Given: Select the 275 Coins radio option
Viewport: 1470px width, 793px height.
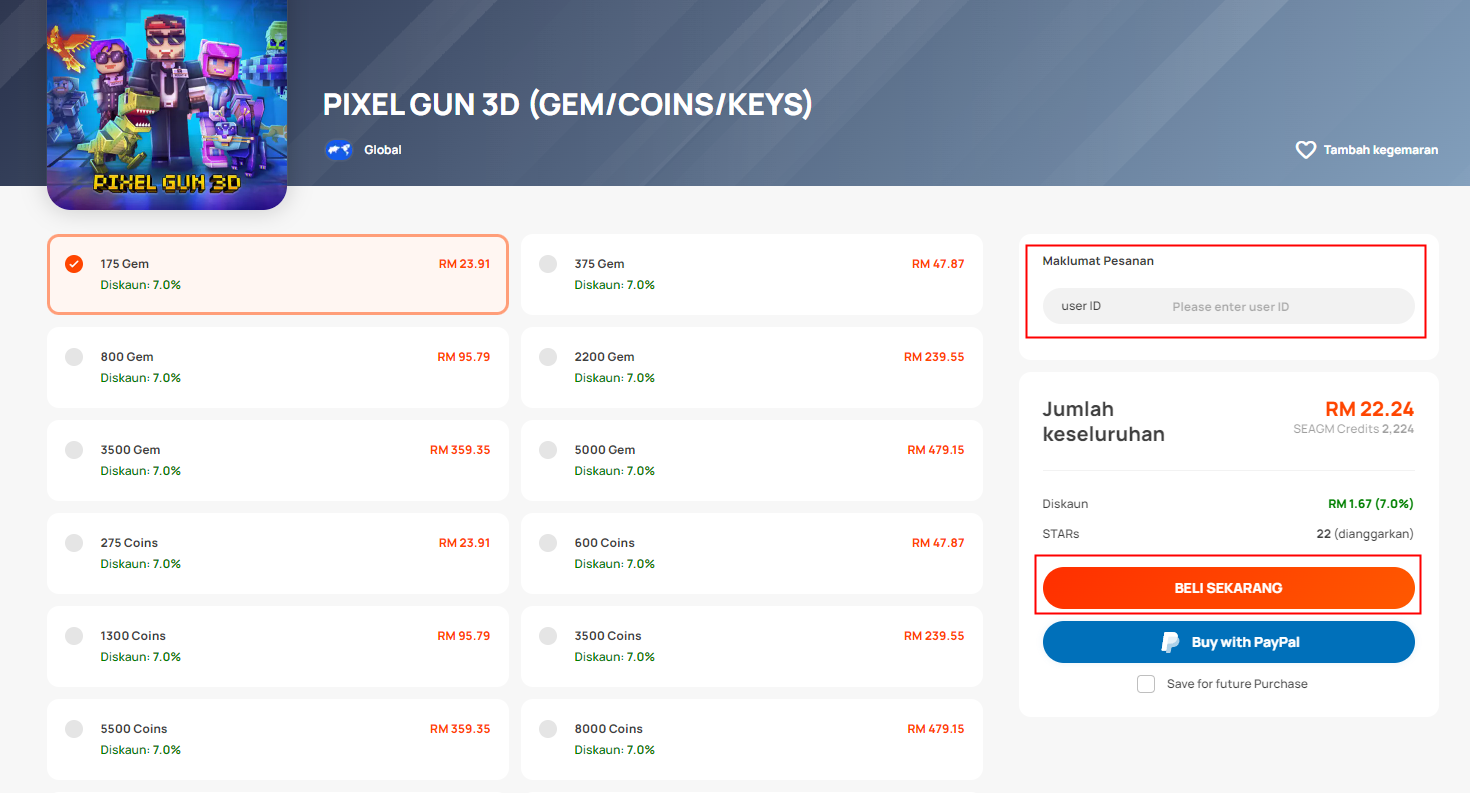Looking at the screenshot, I should [74, 543].
